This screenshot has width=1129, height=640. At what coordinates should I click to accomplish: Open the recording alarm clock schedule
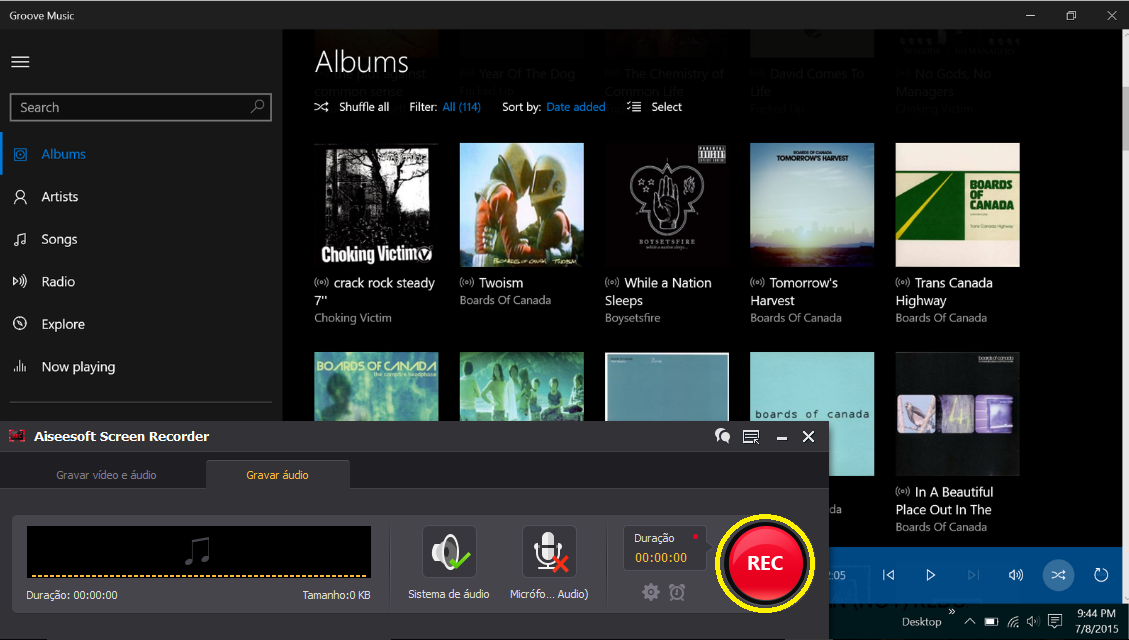tap(677, 592)
